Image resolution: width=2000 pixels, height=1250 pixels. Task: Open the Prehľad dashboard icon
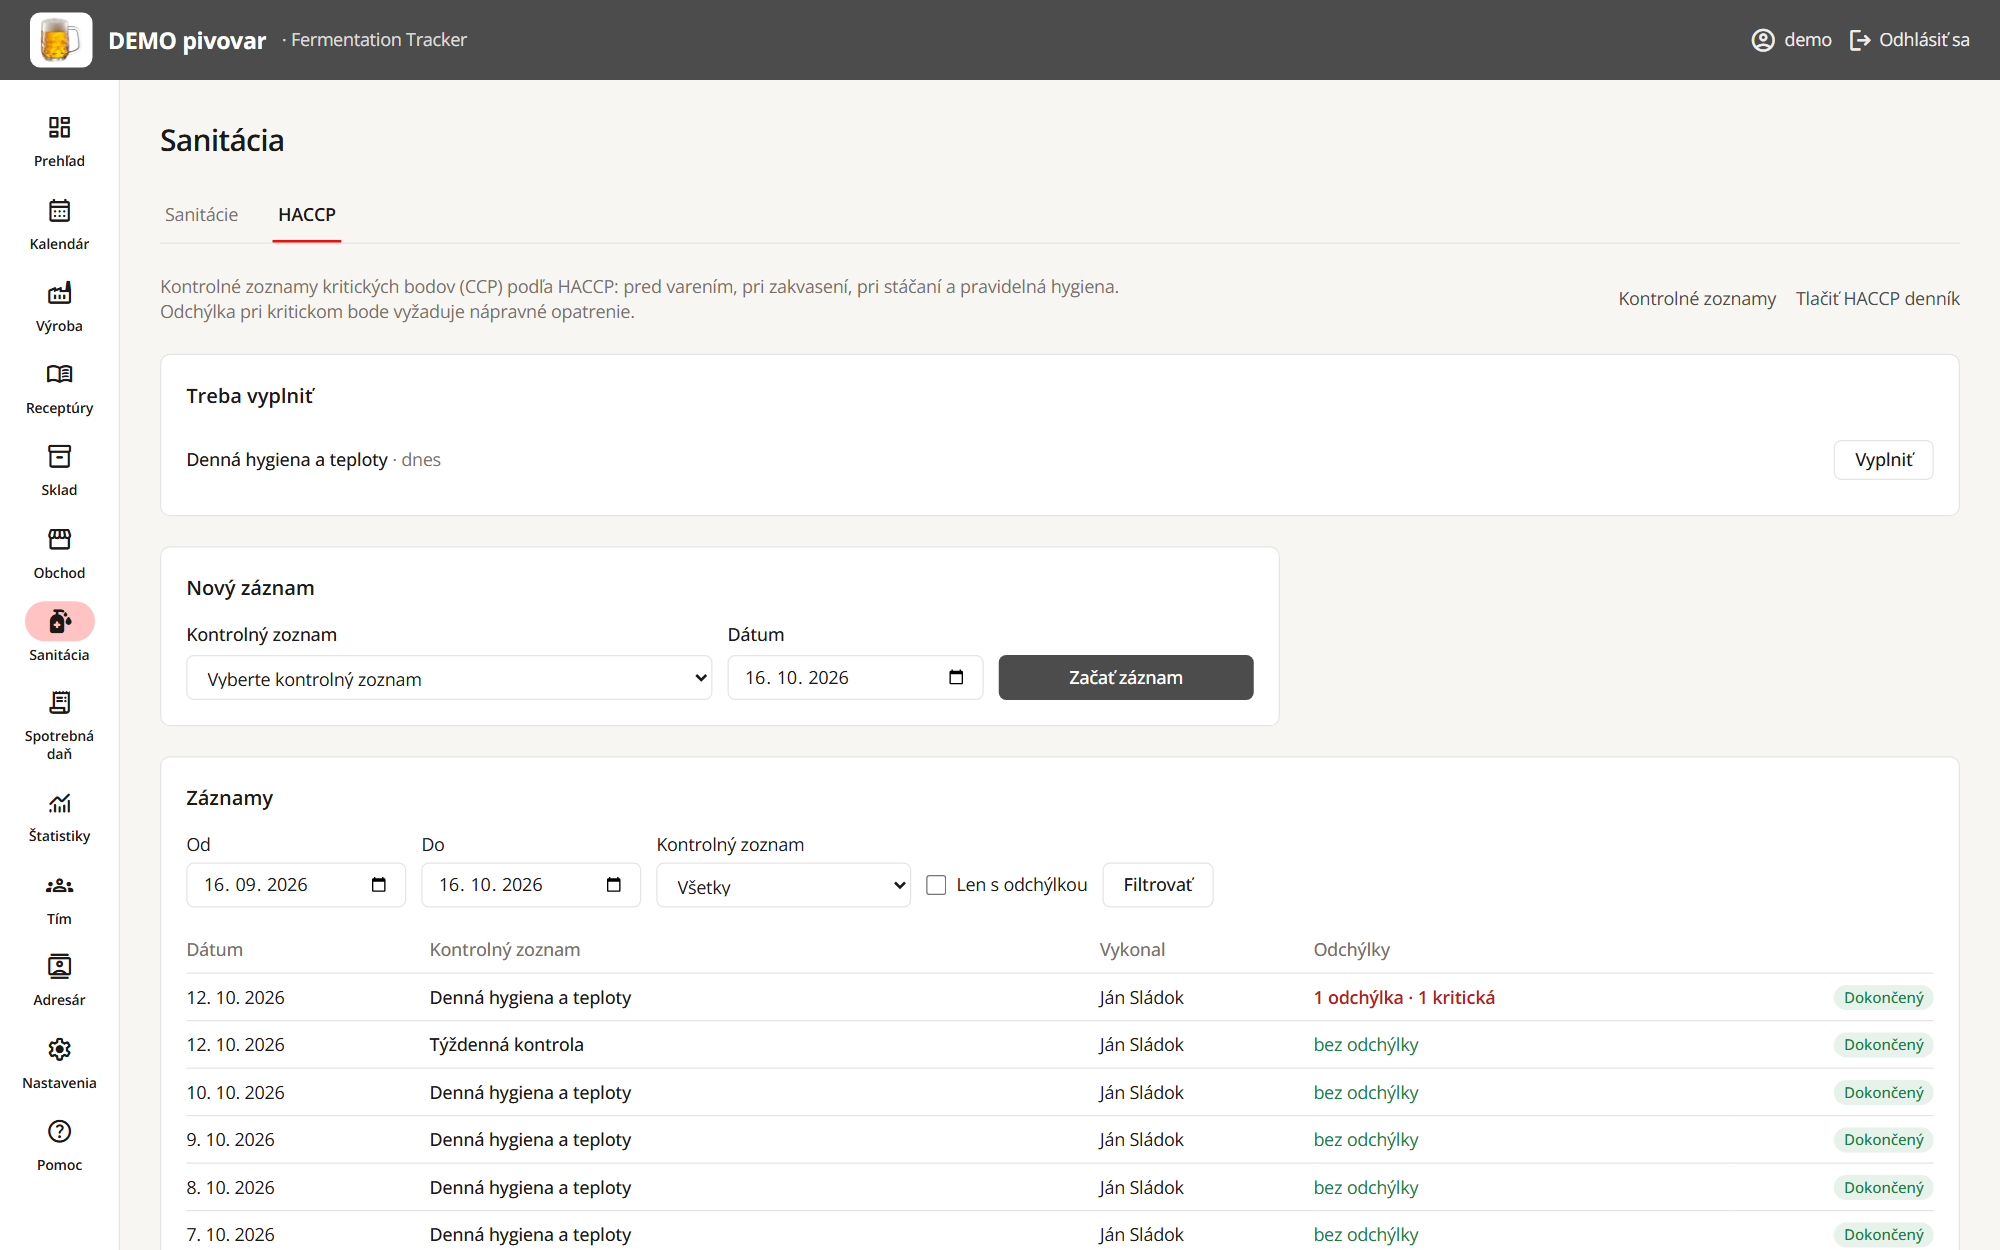pos(59,127)
